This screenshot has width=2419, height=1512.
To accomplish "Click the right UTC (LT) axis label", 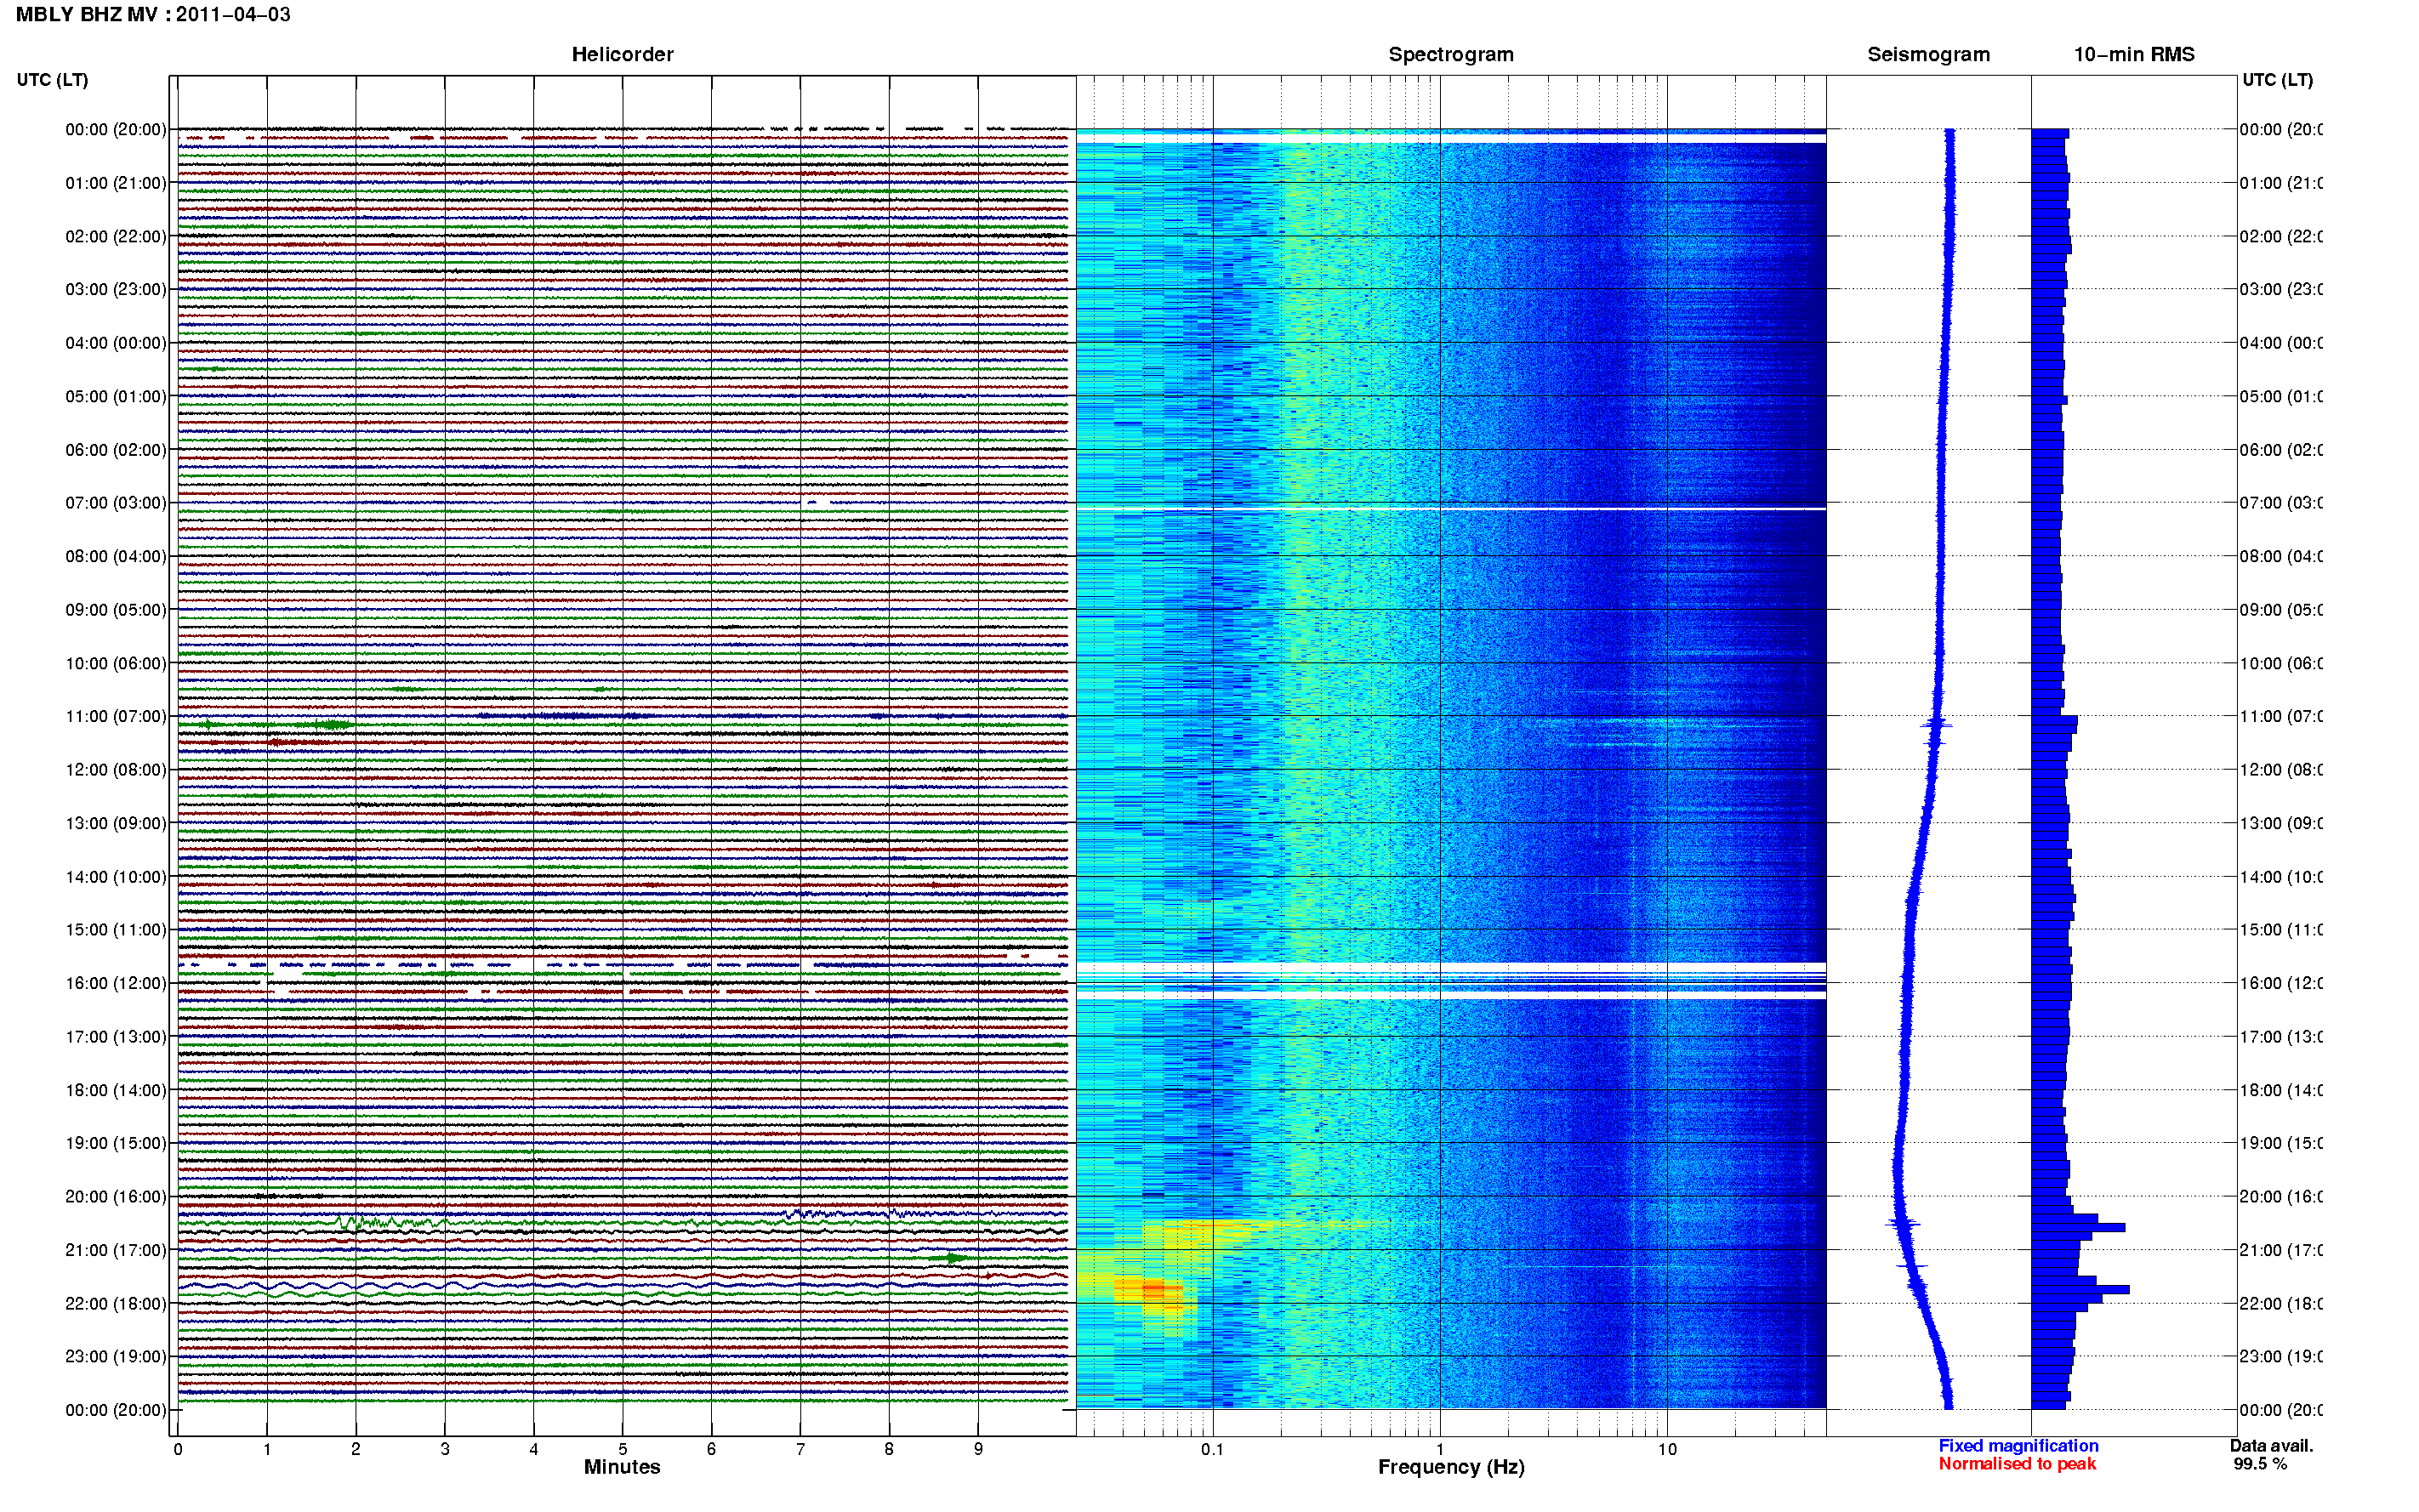I will click(x=2277, y=80).
